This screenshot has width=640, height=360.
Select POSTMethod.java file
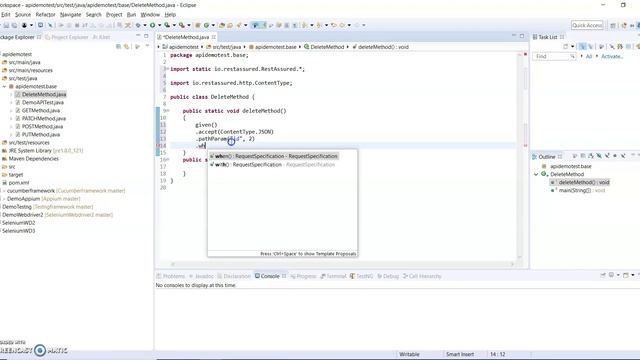pyautogui.click(x=42, y=127)
